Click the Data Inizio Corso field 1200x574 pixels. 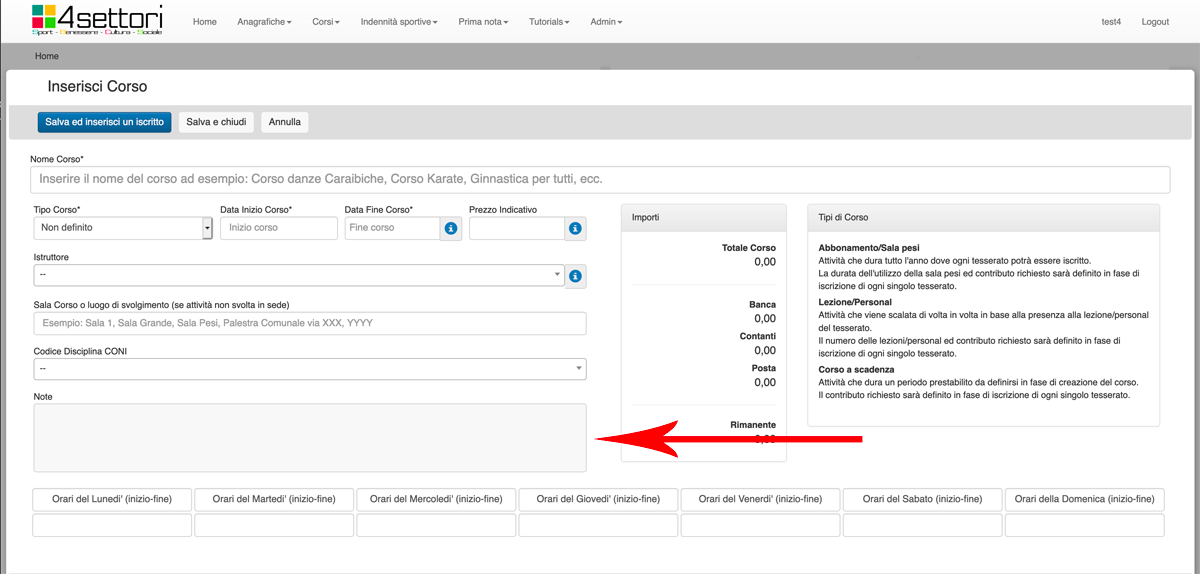[x=278, y=228]
